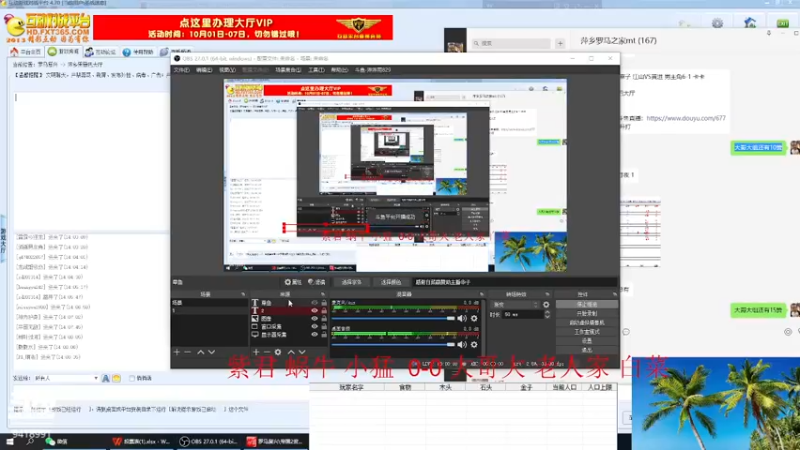Image resolution: width=800 pixels, height=450 pixels.
Task: Lock the image source row
Action: [x=324, y=318]
